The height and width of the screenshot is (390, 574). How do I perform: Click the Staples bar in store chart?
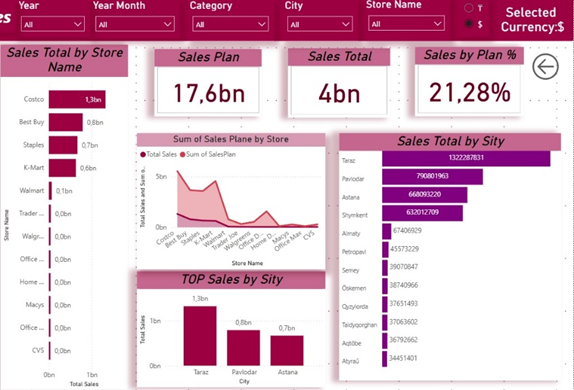63,145
